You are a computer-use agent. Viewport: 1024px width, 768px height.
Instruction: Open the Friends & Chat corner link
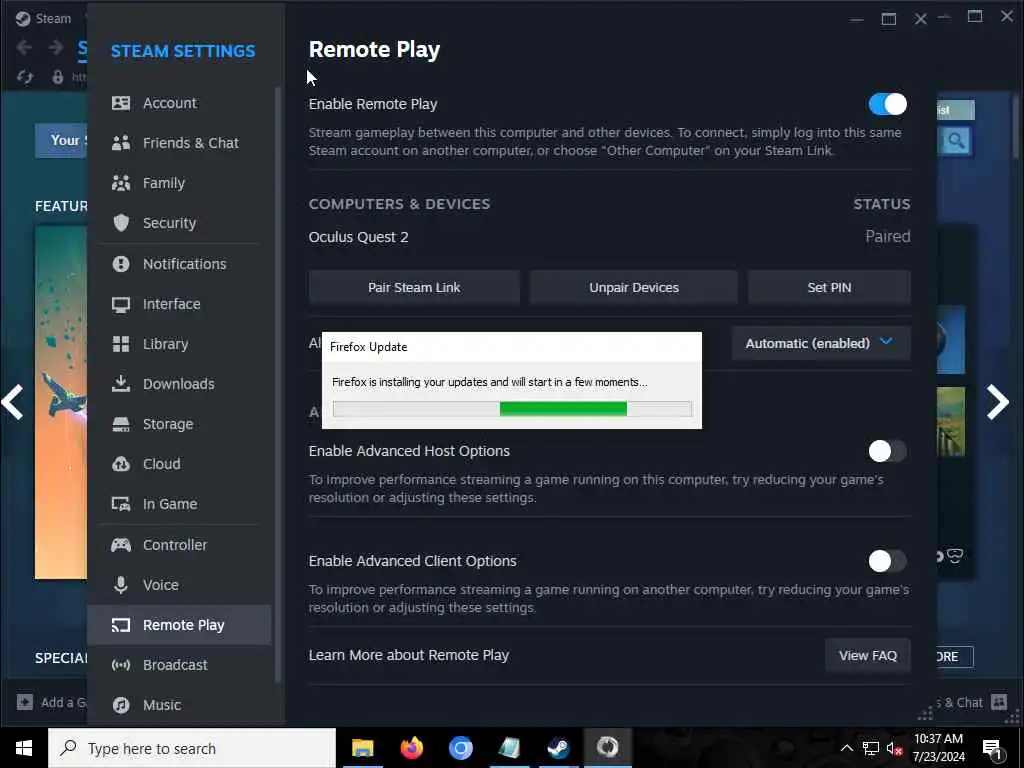pyautogui.click(x=973, y=703)
